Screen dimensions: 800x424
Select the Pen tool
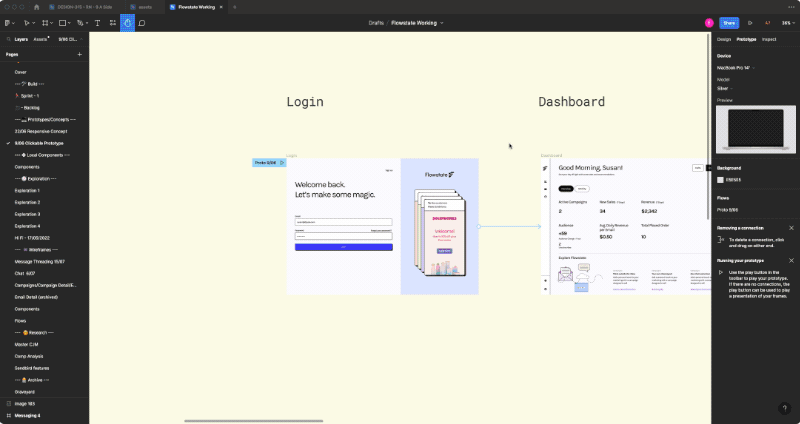[80, 23]
